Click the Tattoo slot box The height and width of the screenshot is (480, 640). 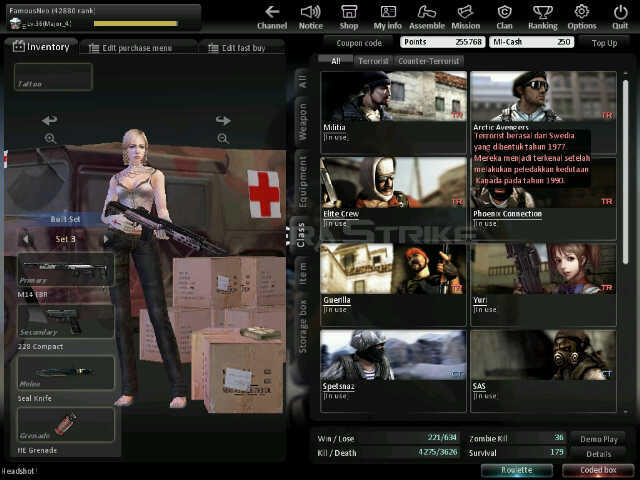tap(53, 76)
